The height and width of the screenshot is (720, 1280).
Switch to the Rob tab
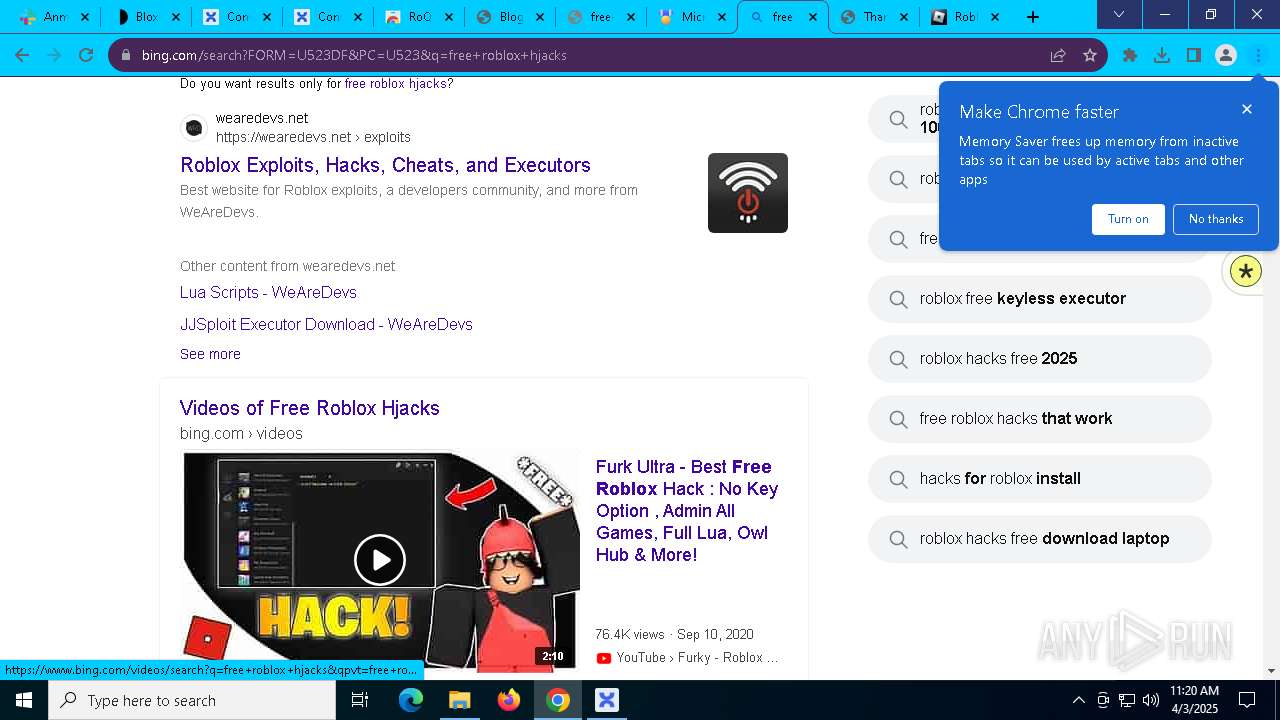coord(965,17)
